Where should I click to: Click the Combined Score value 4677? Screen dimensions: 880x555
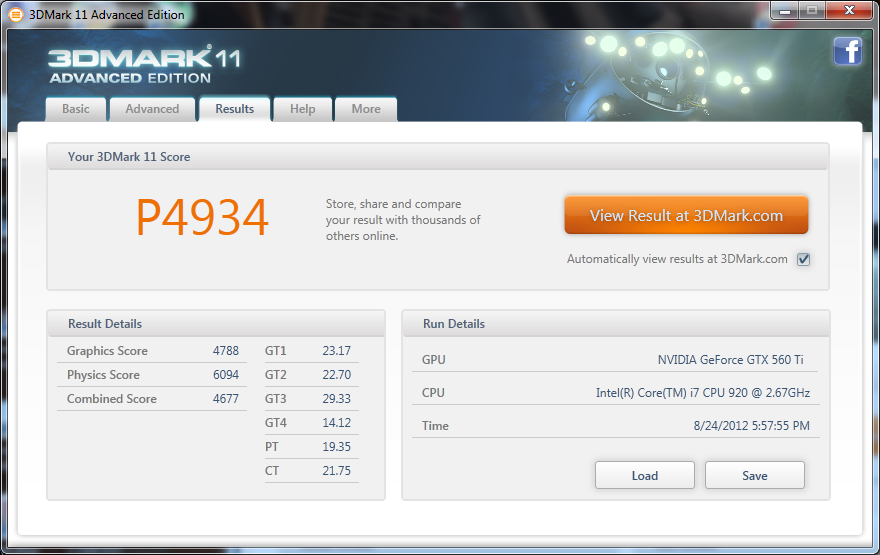point(226,399)
